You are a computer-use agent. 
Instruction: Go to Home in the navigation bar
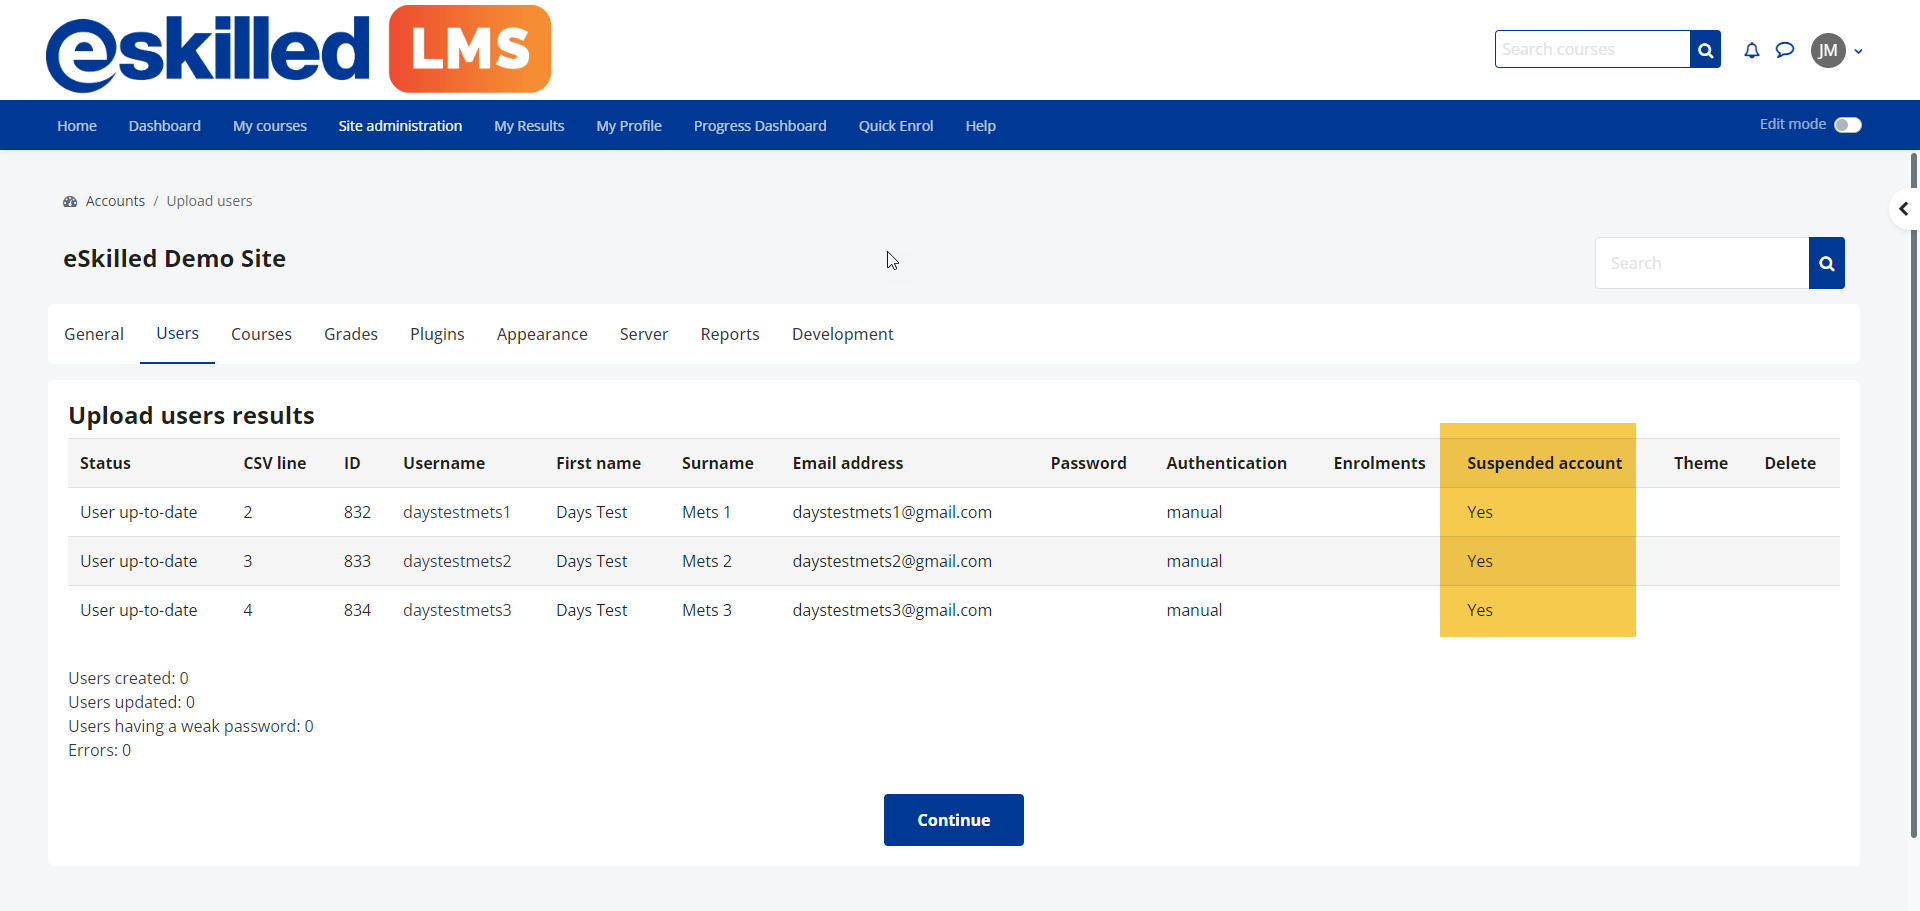[77, 126]
